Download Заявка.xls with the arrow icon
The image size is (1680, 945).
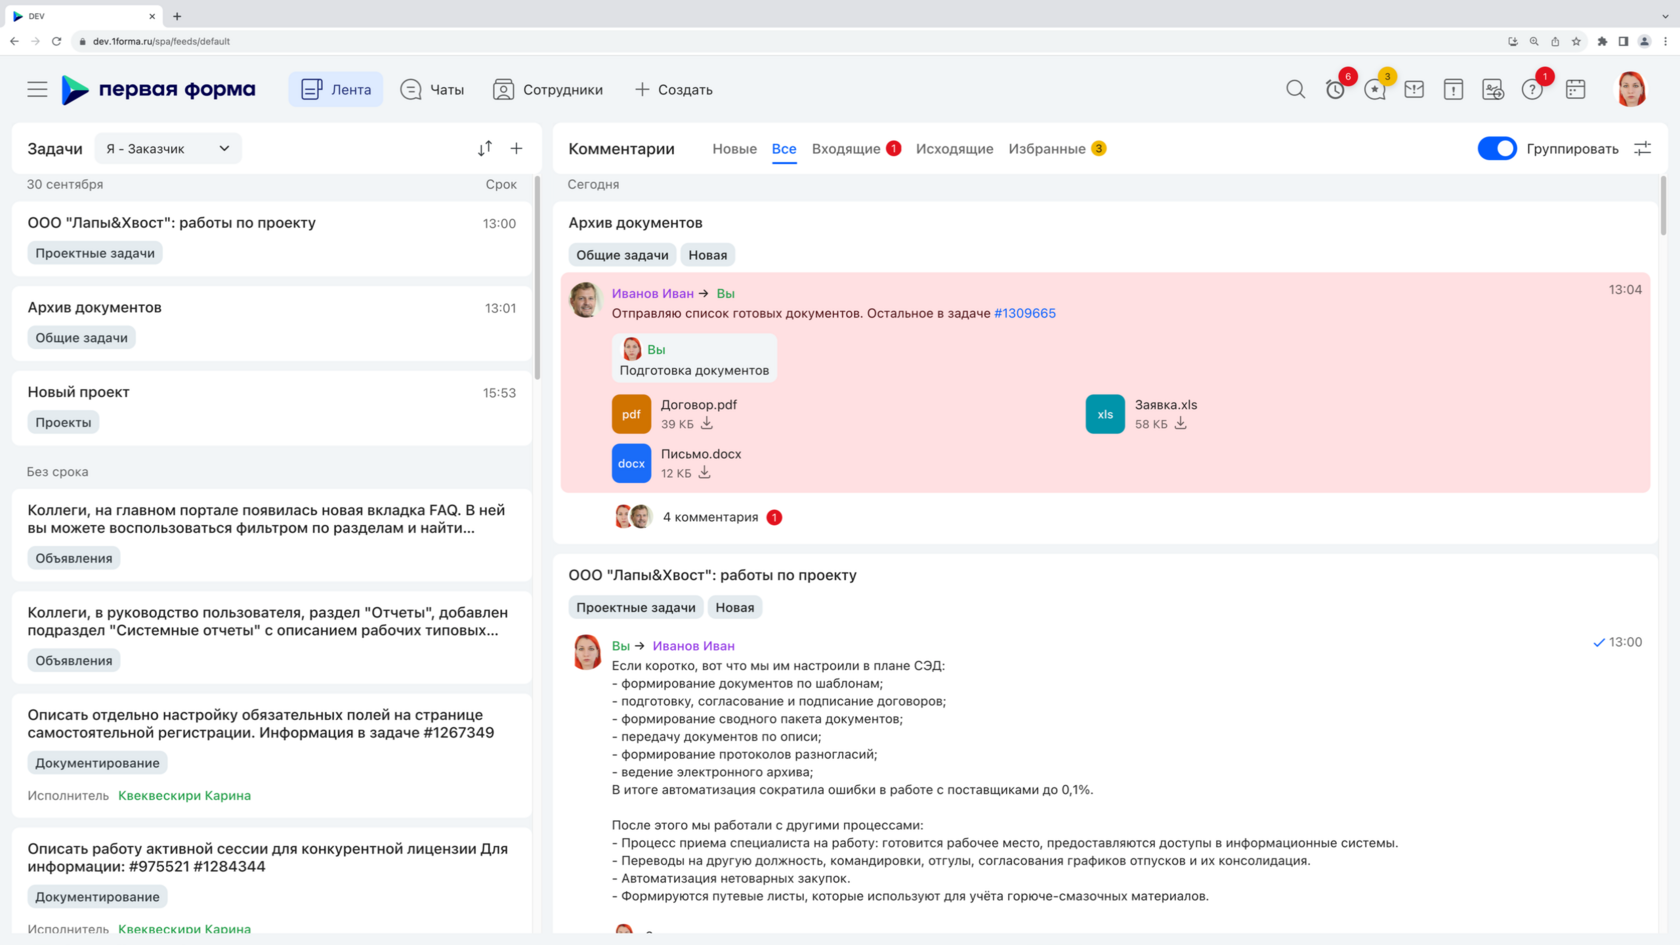click(1181, 423)
